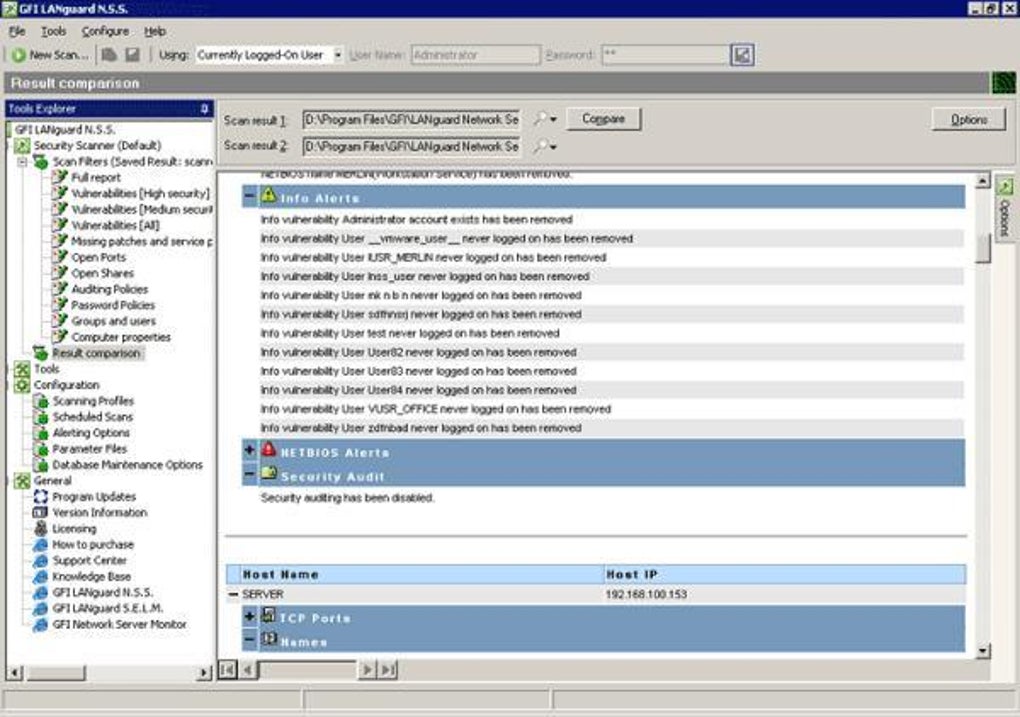1020x717 pixels.
Task: Open Knowledge Base link
Action: (92, 576)
